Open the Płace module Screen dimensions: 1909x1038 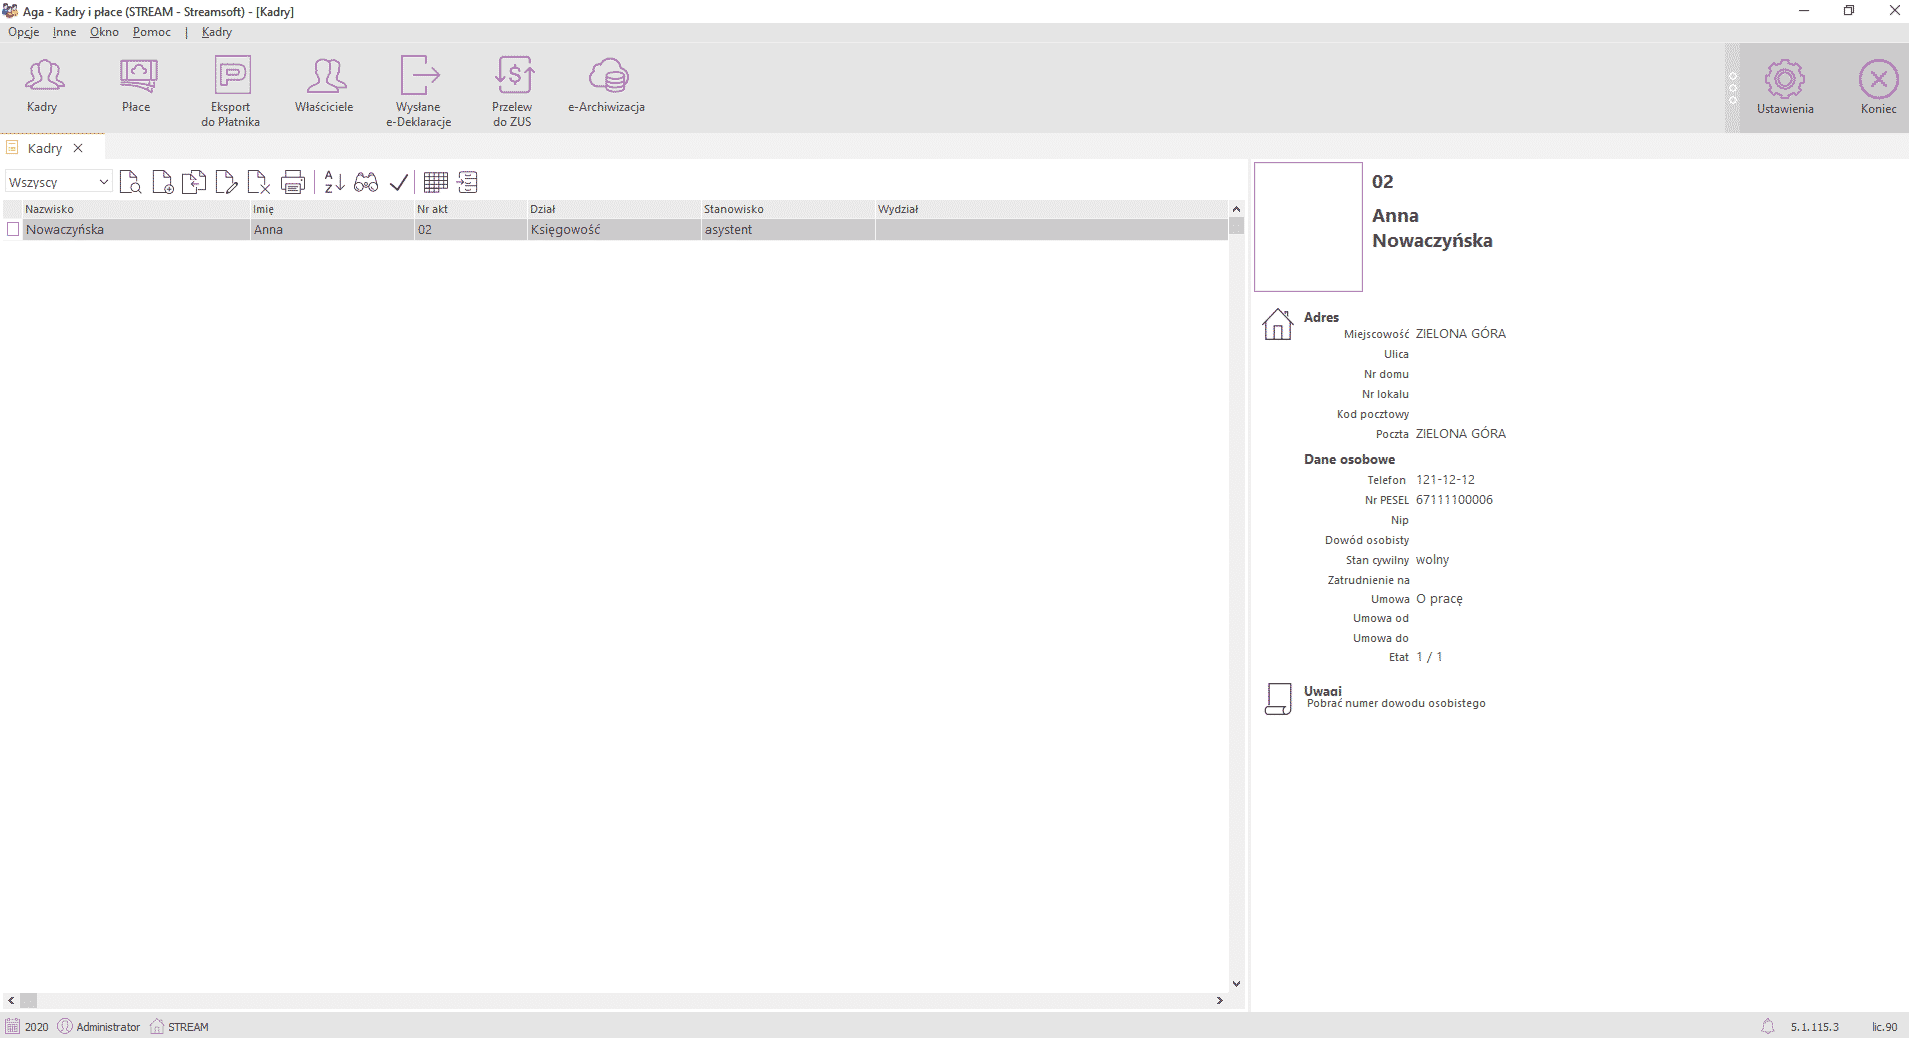[137, 86]
